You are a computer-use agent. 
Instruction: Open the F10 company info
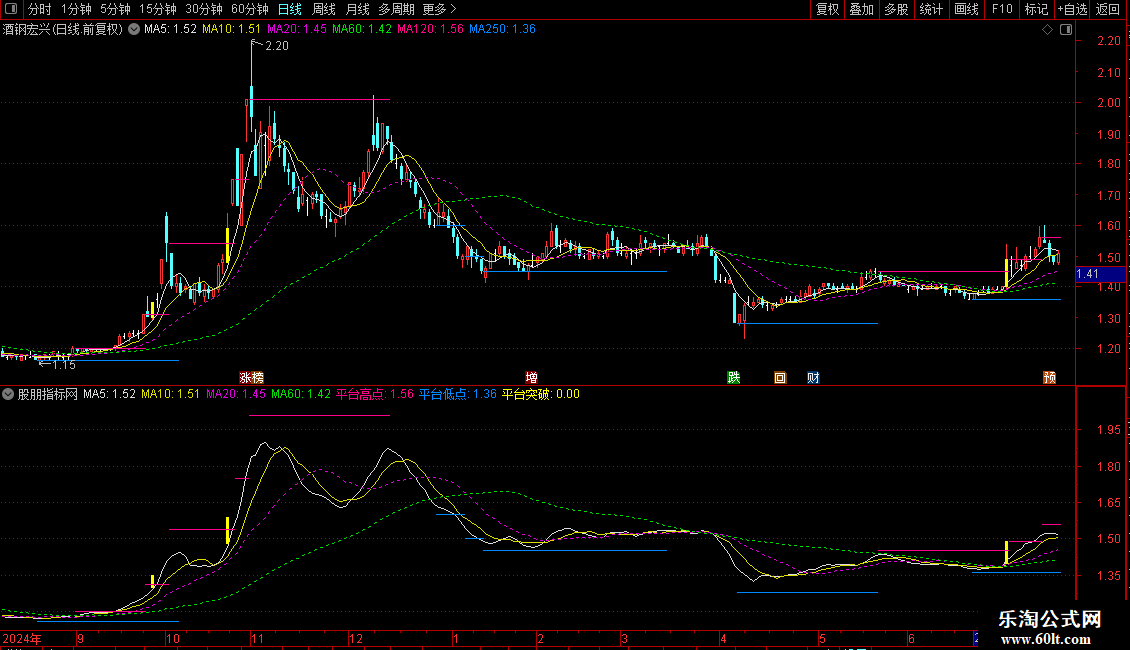pos(1002,9)
